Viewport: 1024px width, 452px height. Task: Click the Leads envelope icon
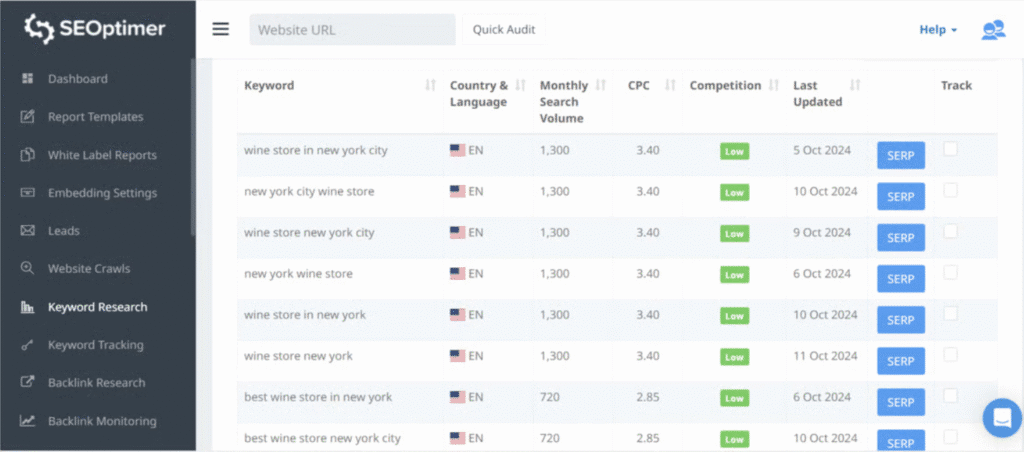click(x=28, y=231)
